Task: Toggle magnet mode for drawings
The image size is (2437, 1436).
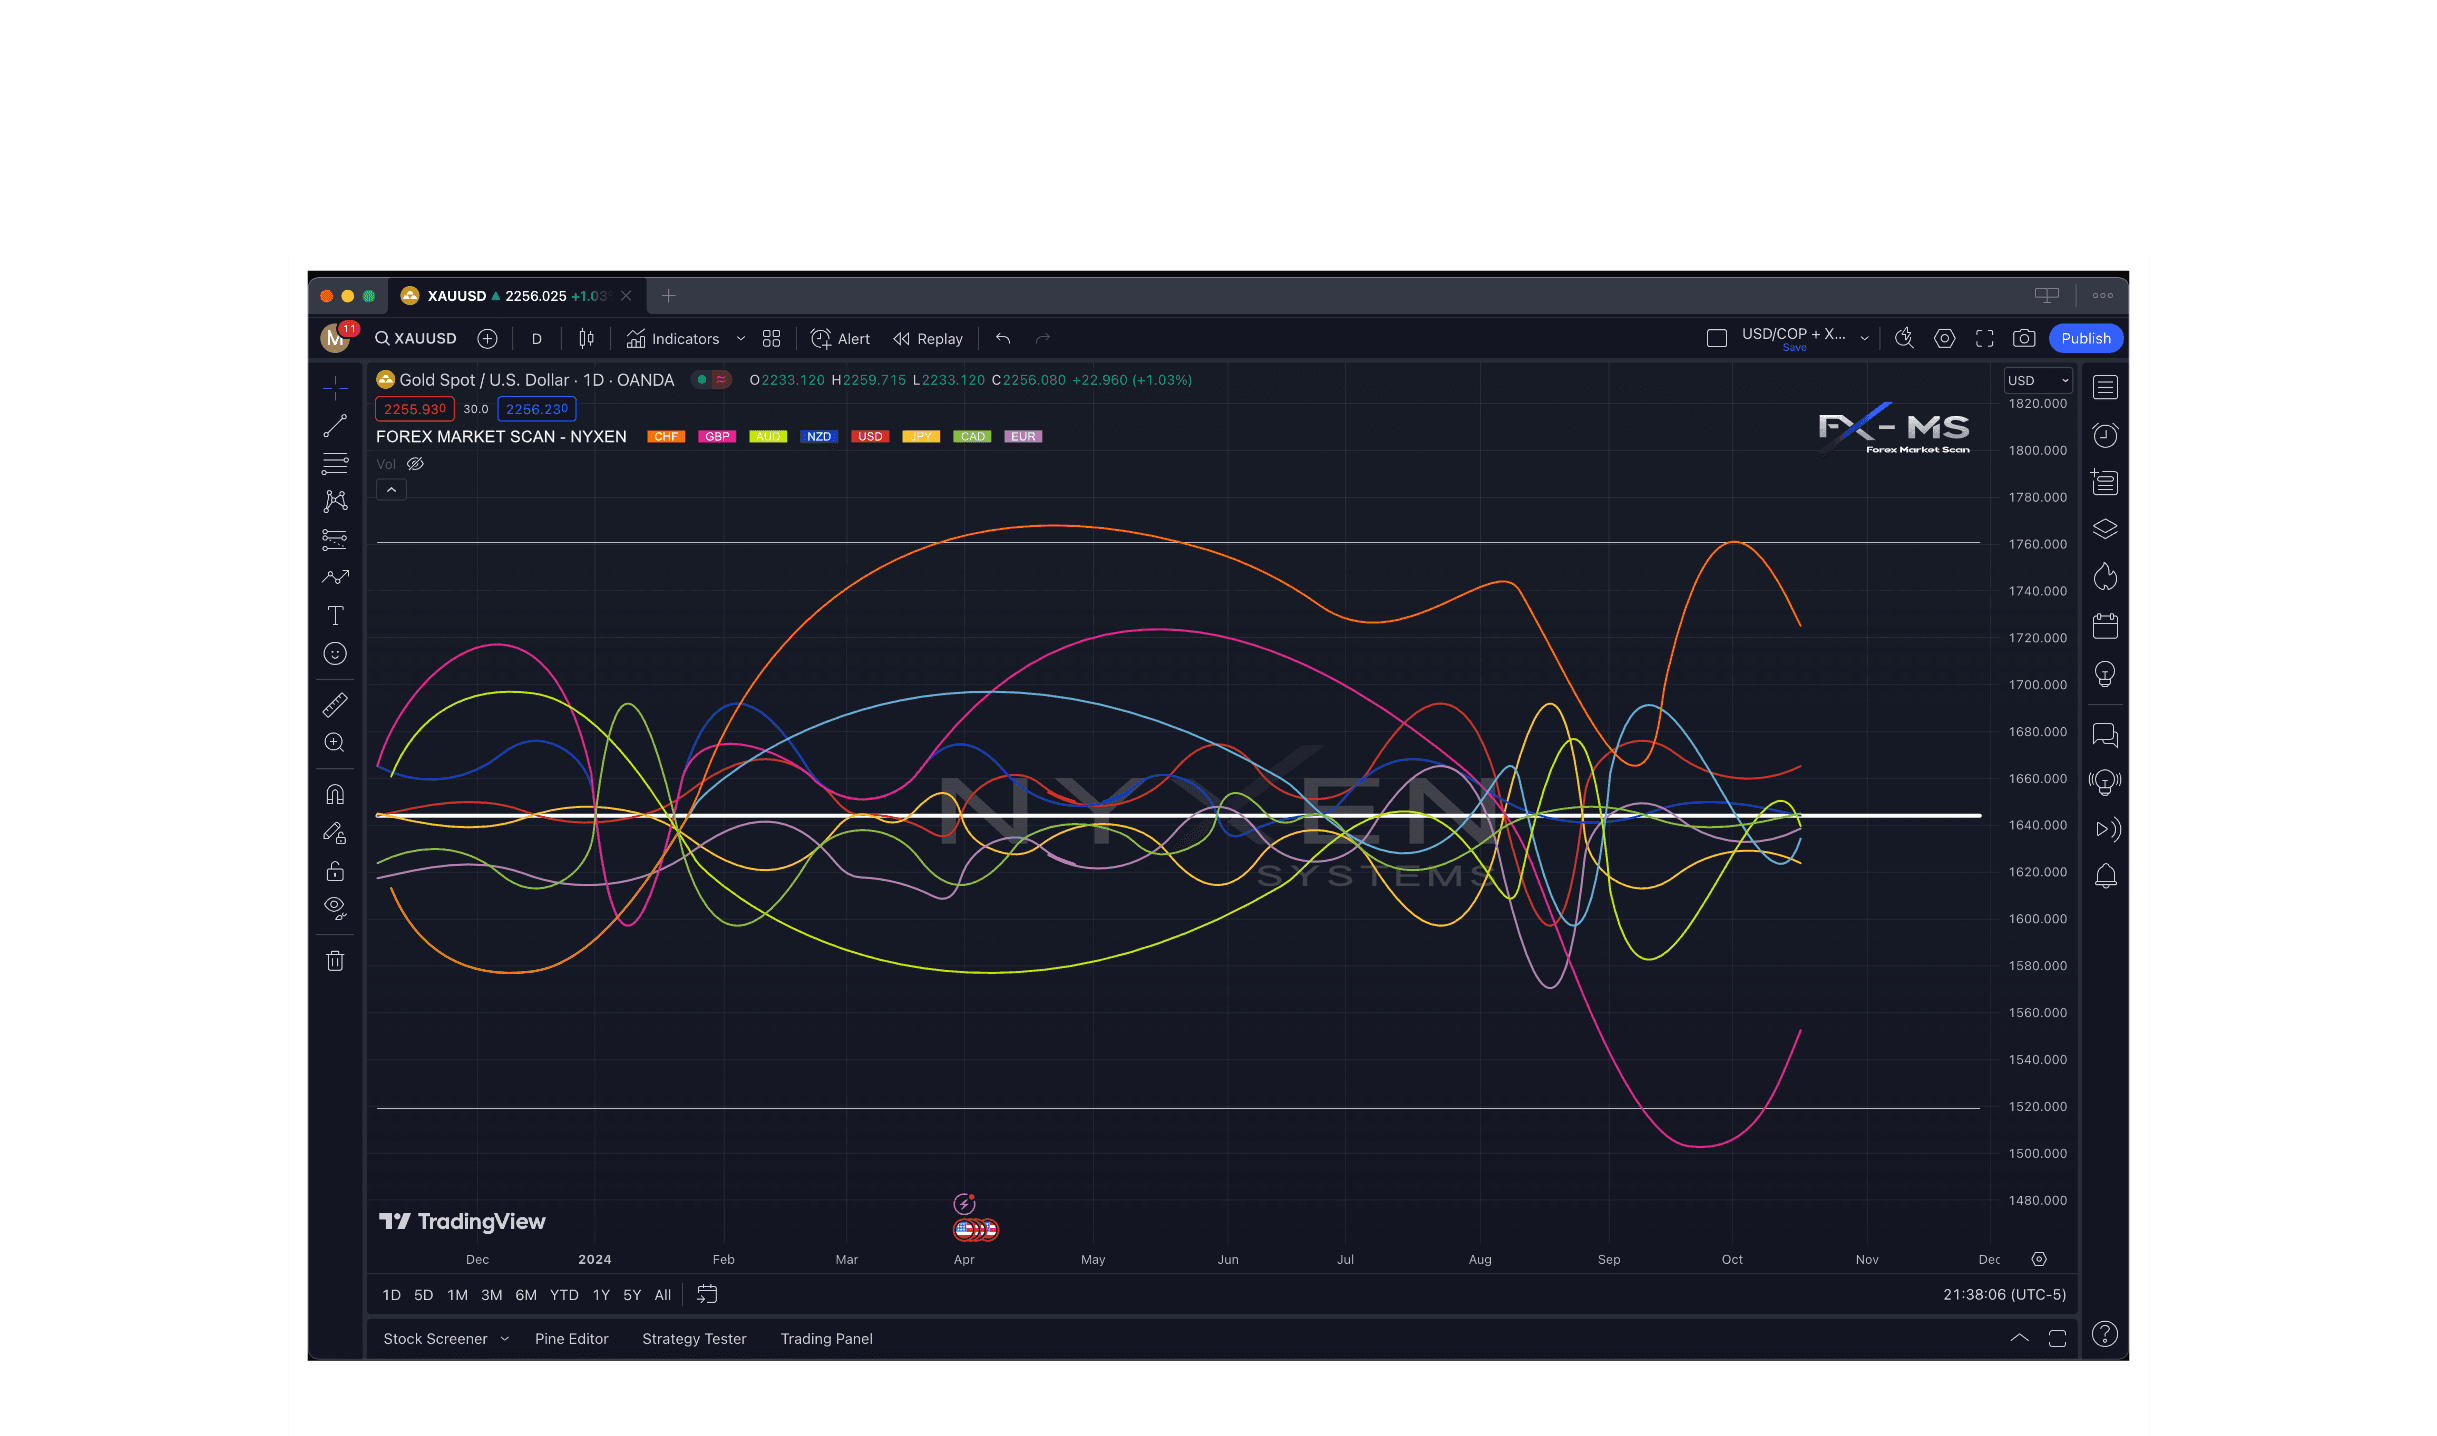Action: tap(335, 794)
